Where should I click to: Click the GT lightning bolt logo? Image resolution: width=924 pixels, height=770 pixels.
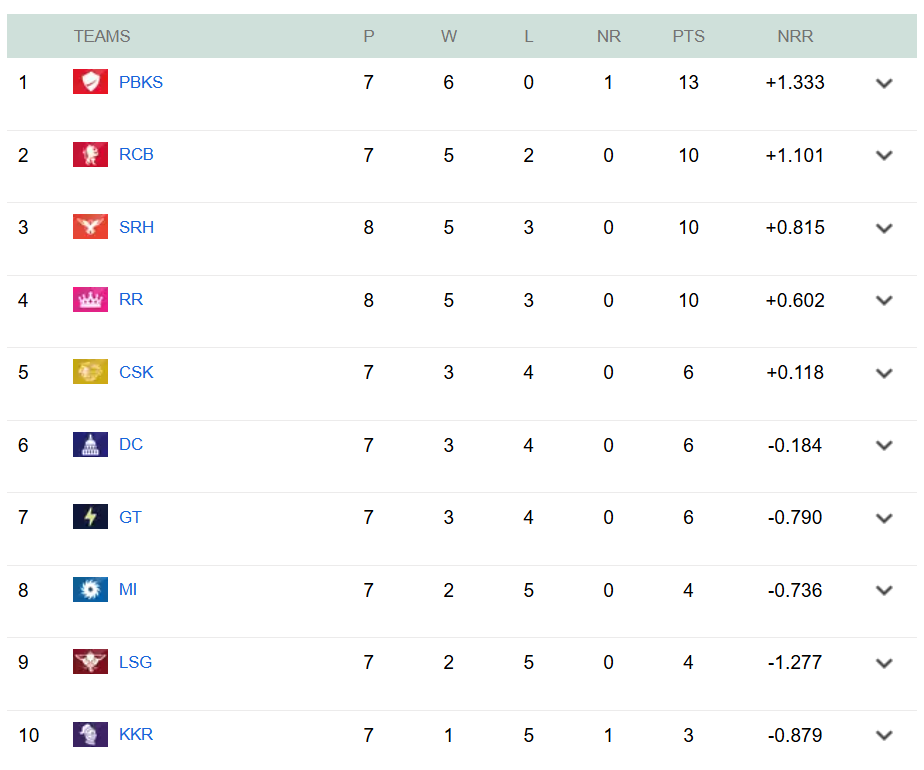coord(90,517)
